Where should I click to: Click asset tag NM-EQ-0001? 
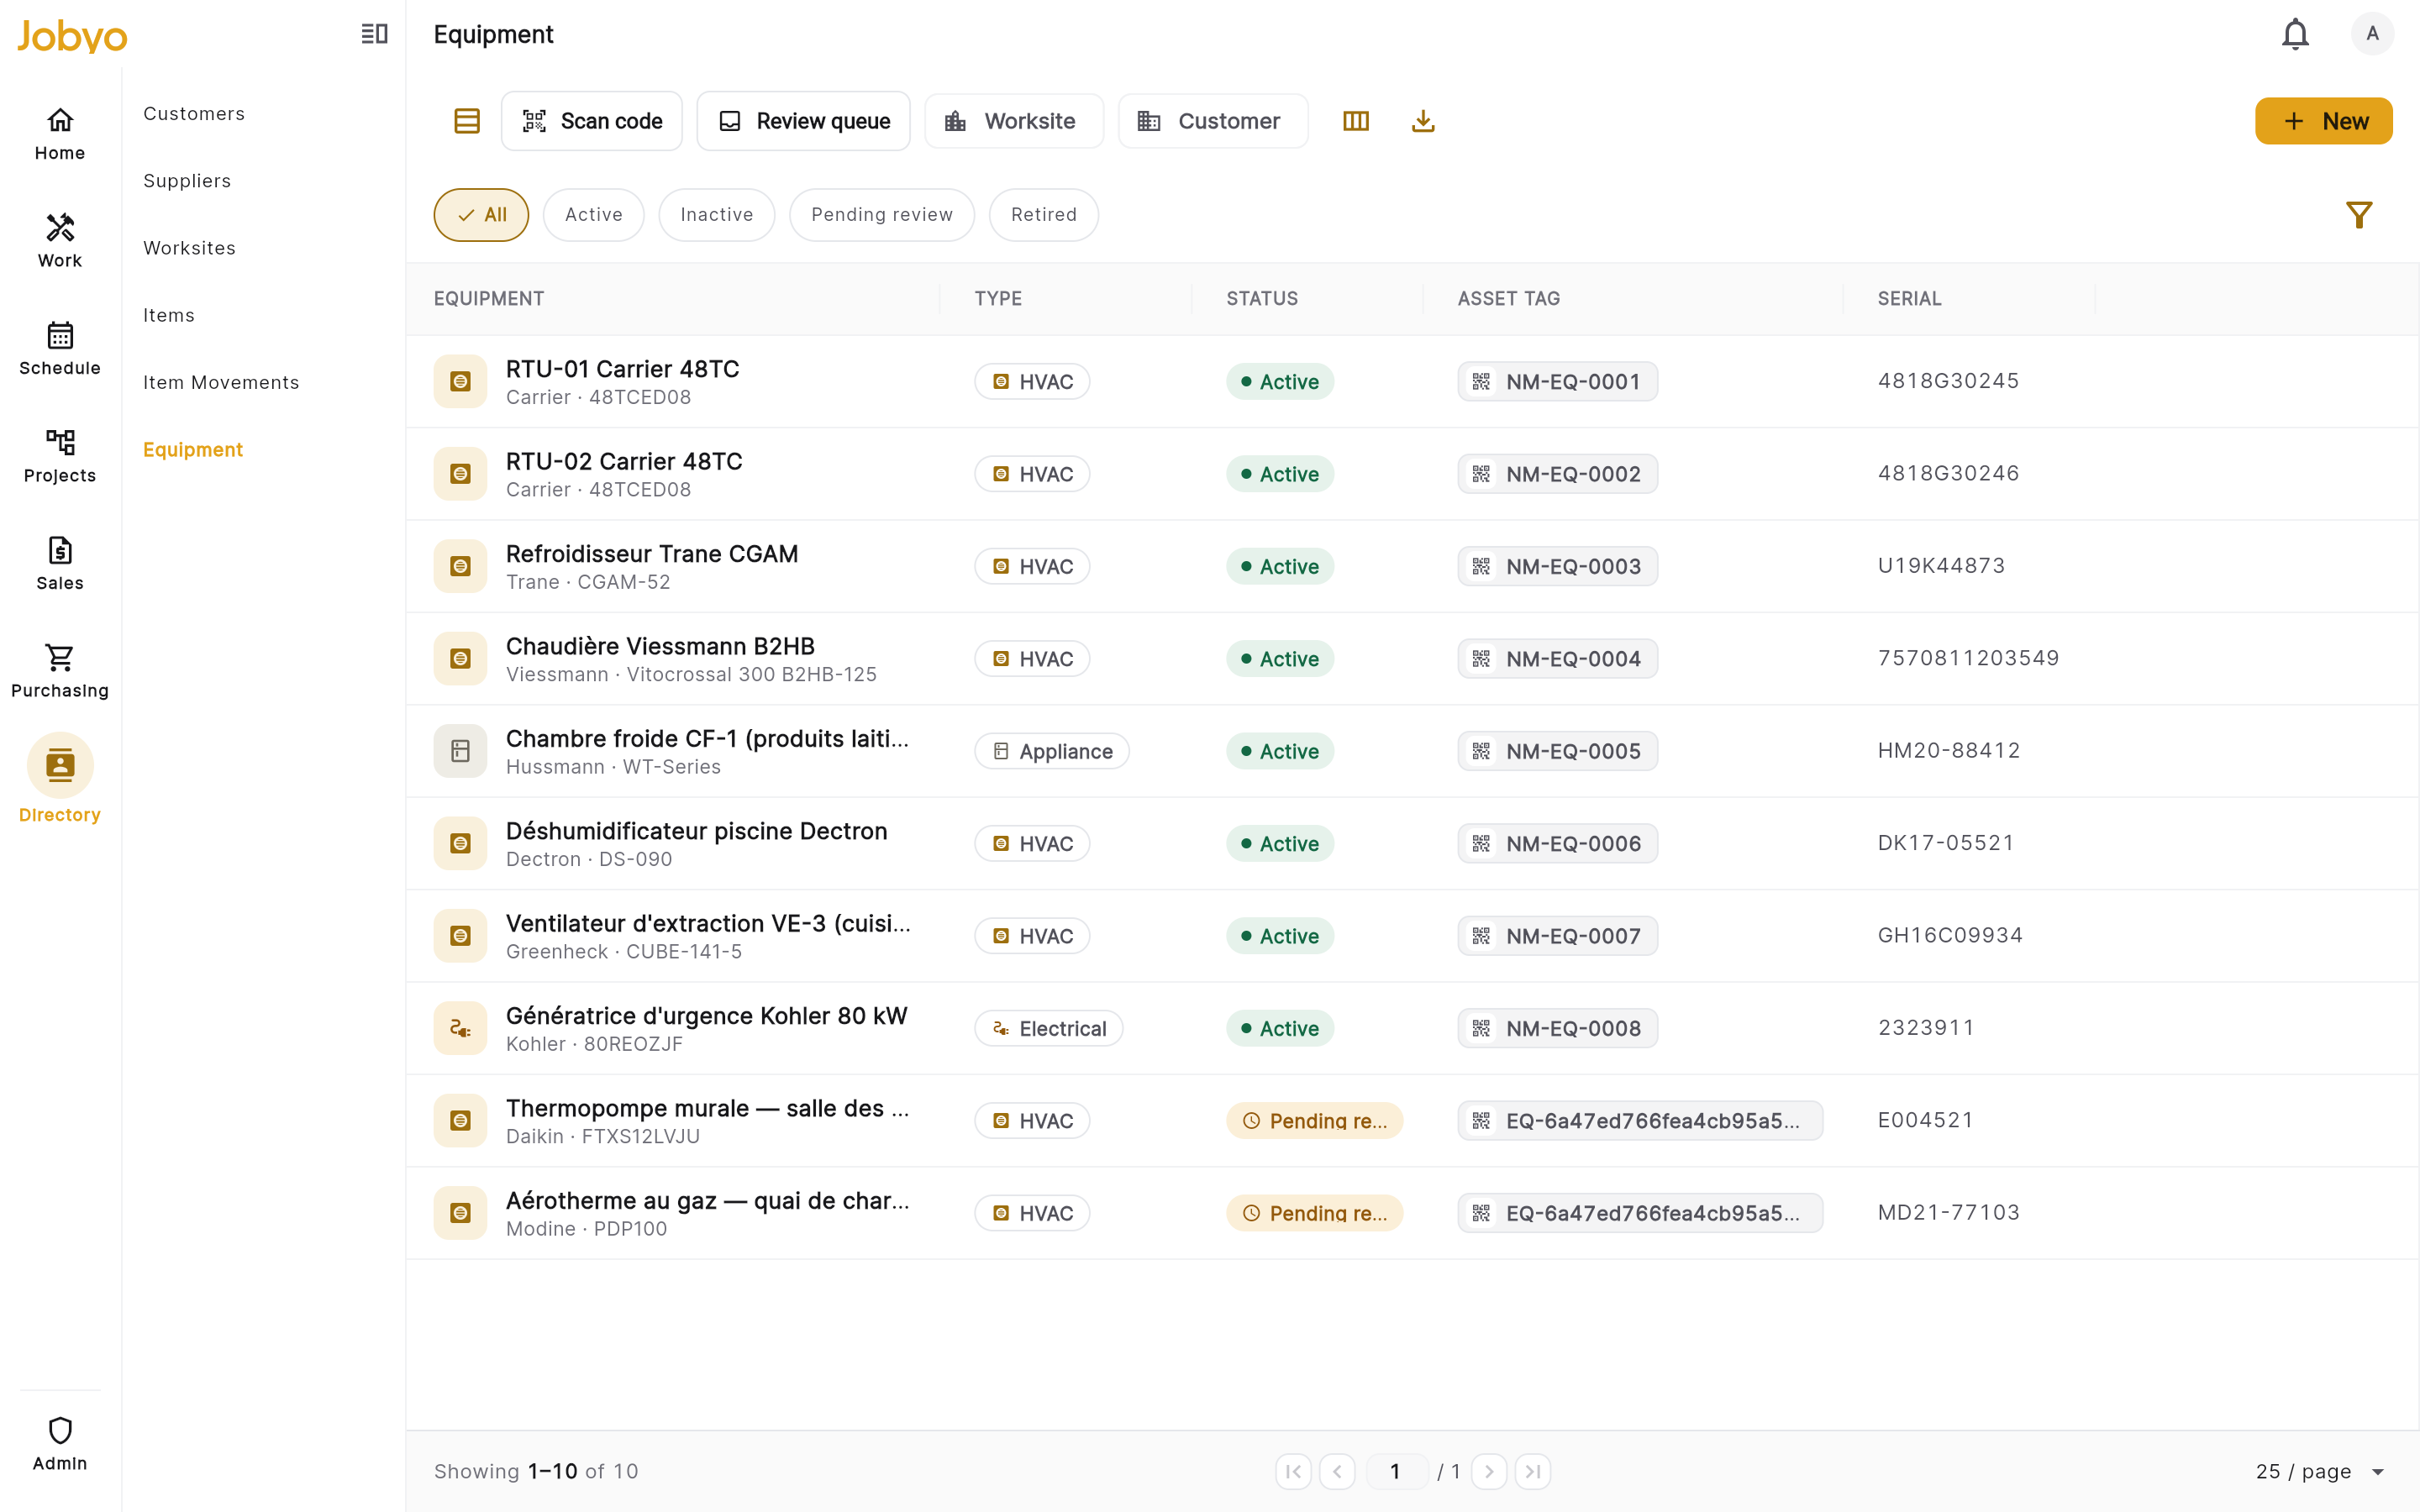click(1557, 381)
